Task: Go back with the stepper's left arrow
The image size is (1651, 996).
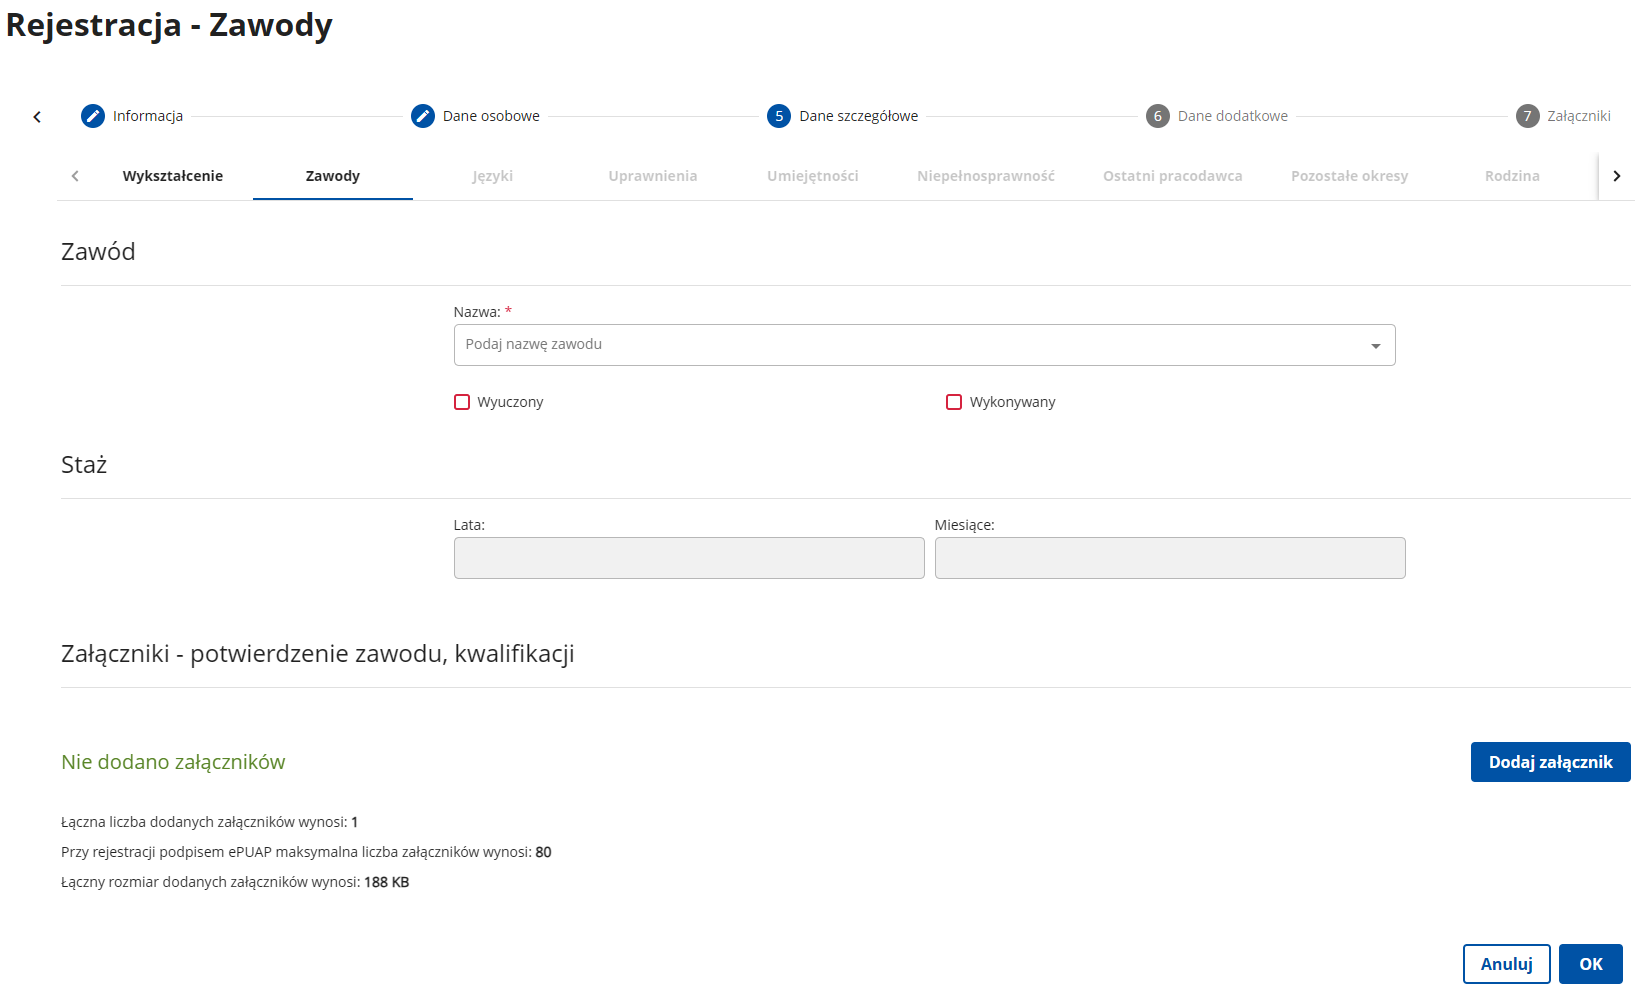Action: [x=37, y=117]
